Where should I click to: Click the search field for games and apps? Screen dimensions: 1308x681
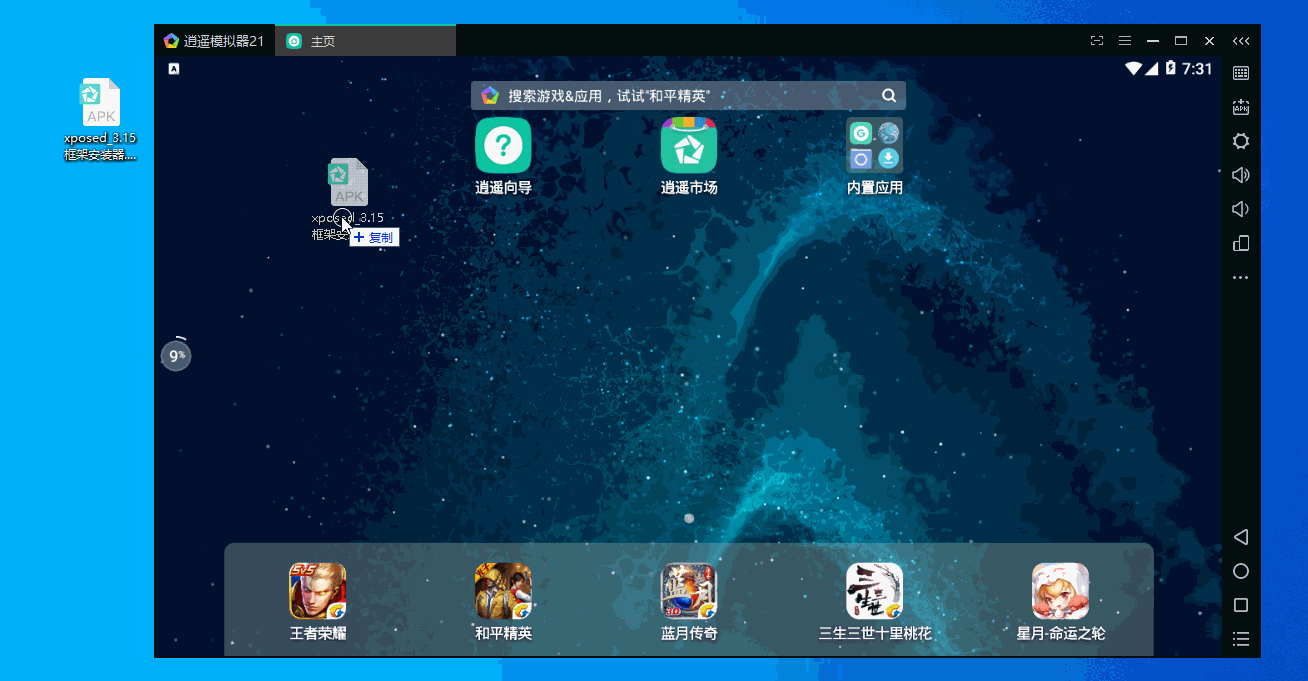pos(688,96)
